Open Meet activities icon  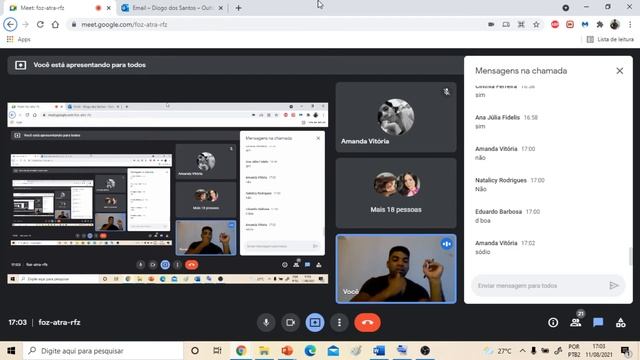pos(621,323)
